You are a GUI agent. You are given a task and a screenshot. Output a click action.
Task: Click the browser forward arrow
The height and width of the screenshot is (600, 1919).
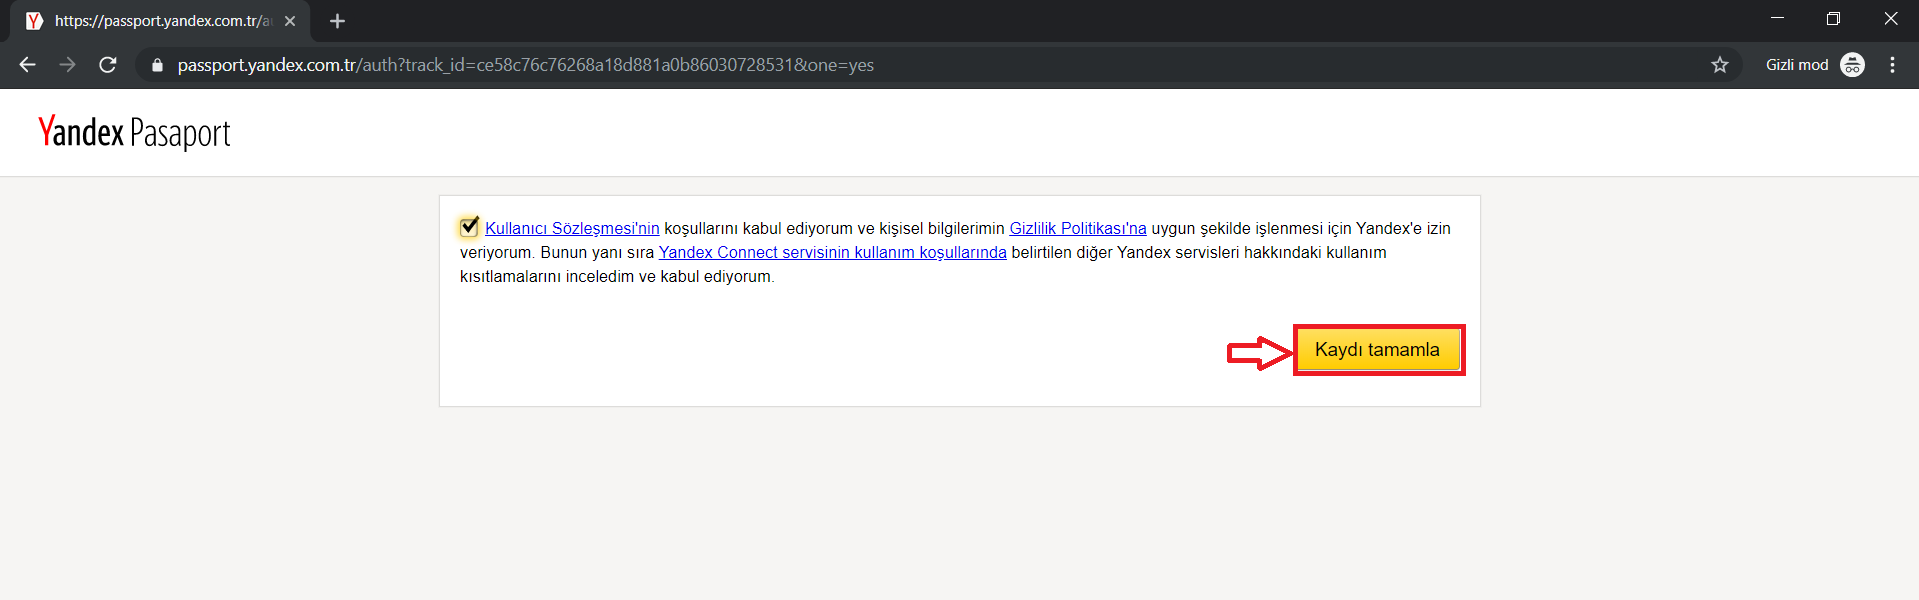click(x=67, y=65)
